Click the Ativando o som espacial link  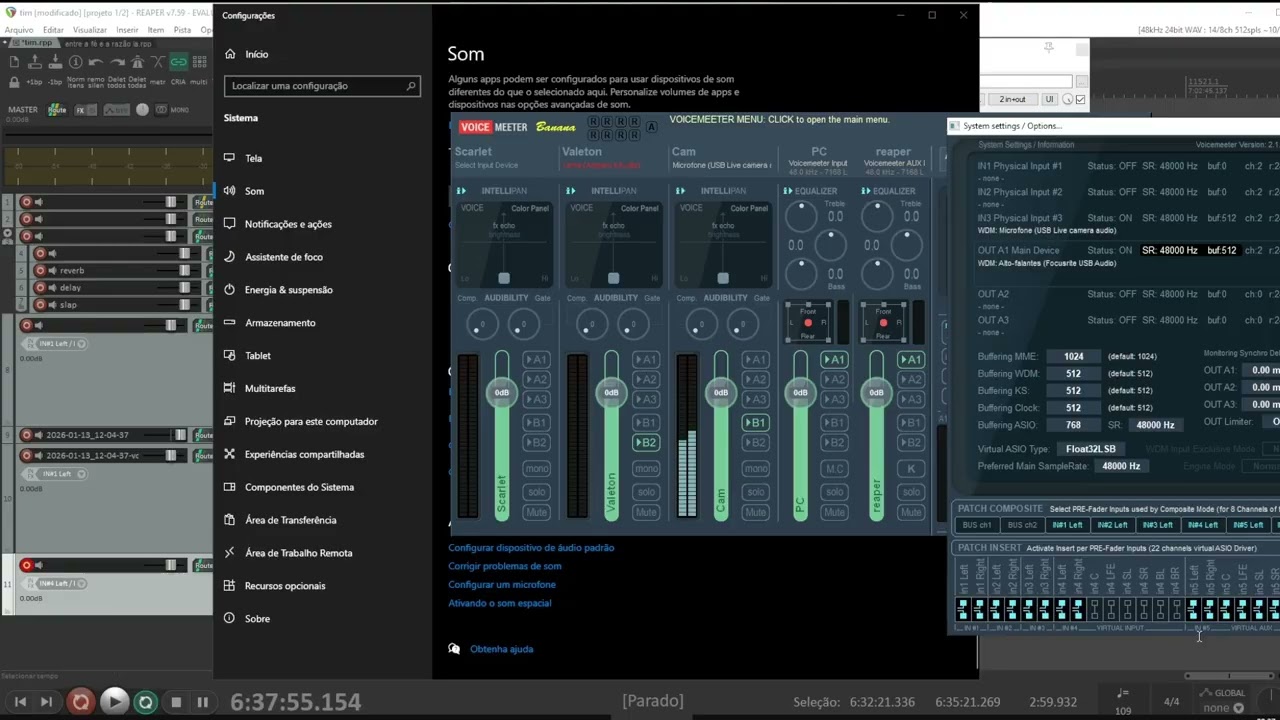(500, 603)
